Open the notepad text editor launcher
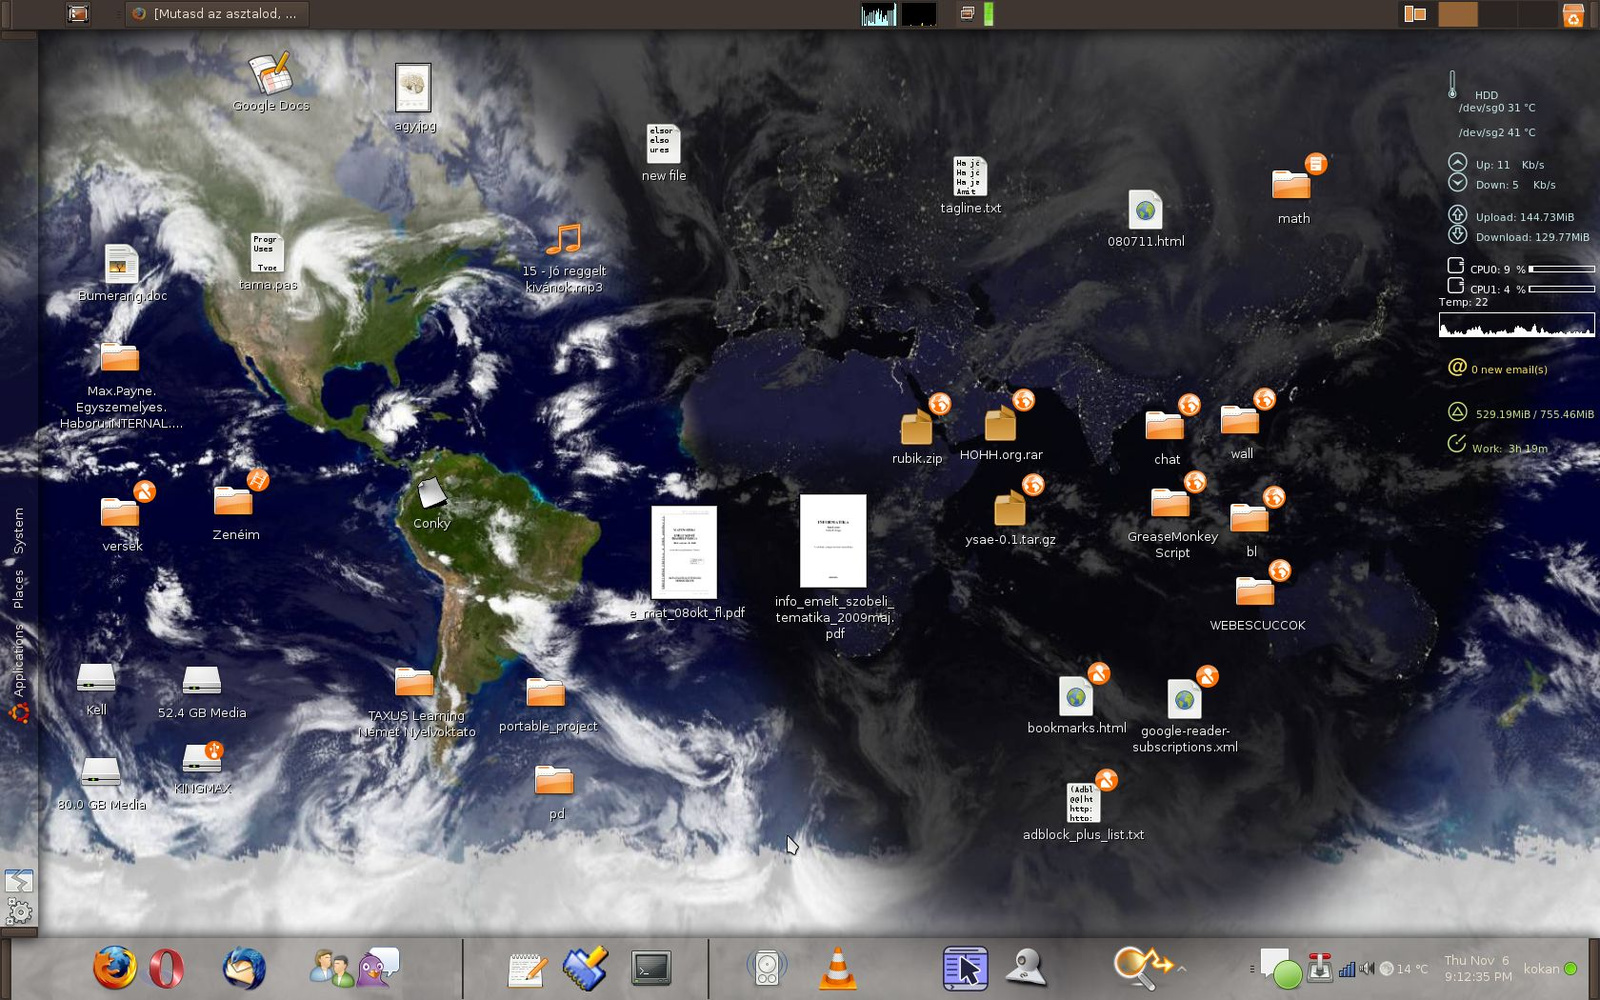Screen dimensions: 1600x1000 coord(526,969)
